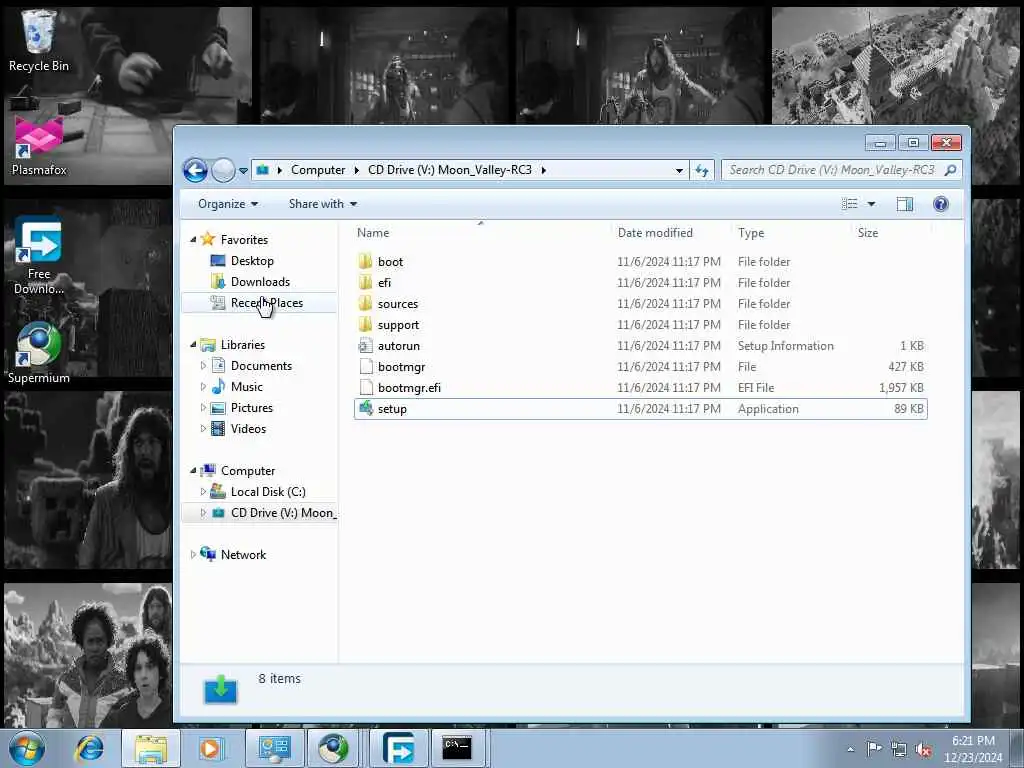Click the Change your view icon
Image resolution: width=1024 pixels, height=768 pixels.
click(x=850, y=204)
